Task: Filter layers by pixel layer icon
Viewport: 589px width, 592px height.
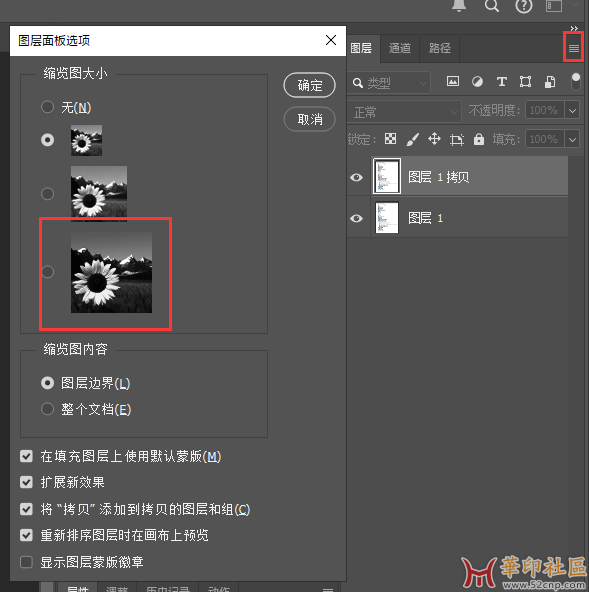Action: pos(453,81)
